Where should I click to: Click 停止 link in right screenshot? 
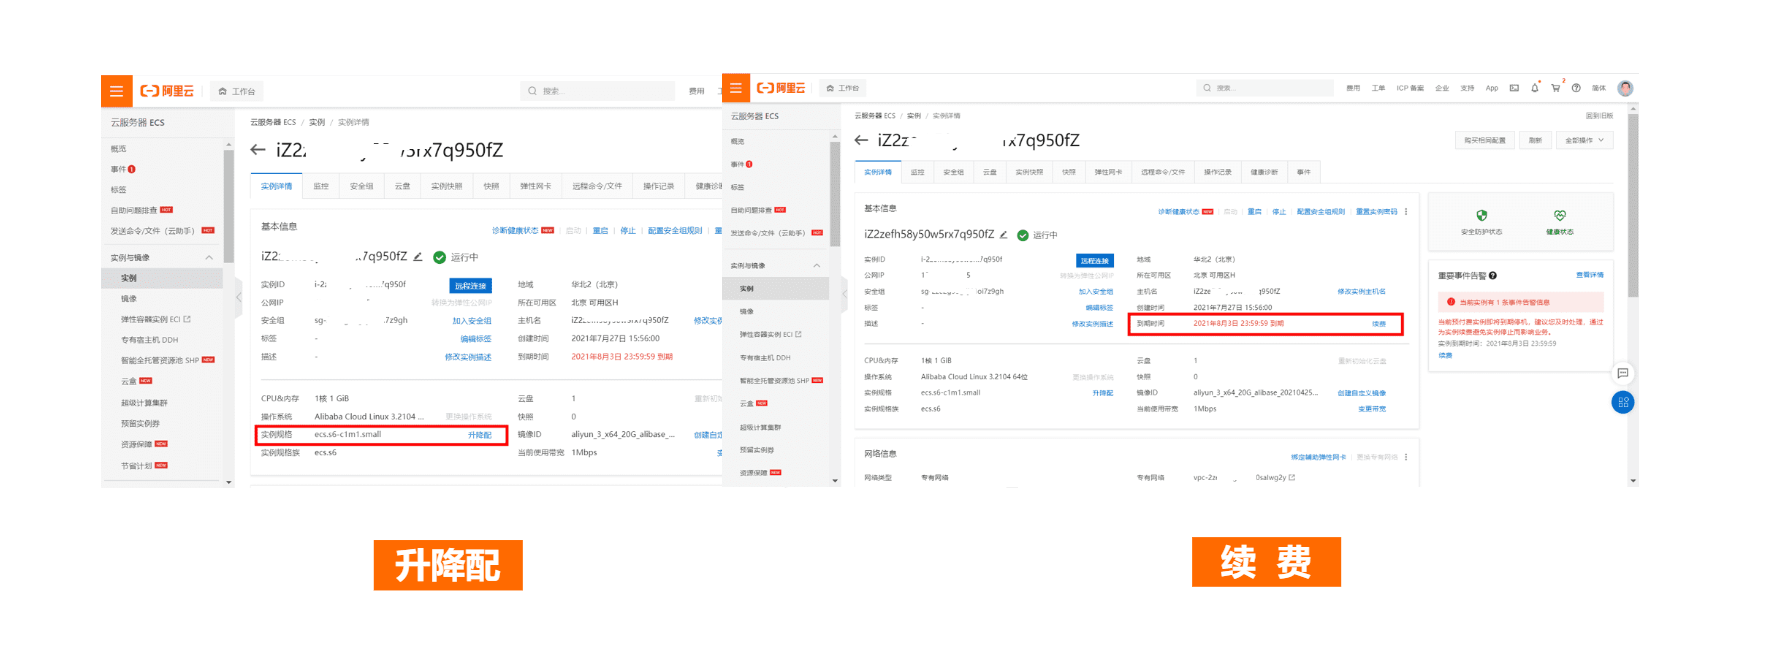1279,212
